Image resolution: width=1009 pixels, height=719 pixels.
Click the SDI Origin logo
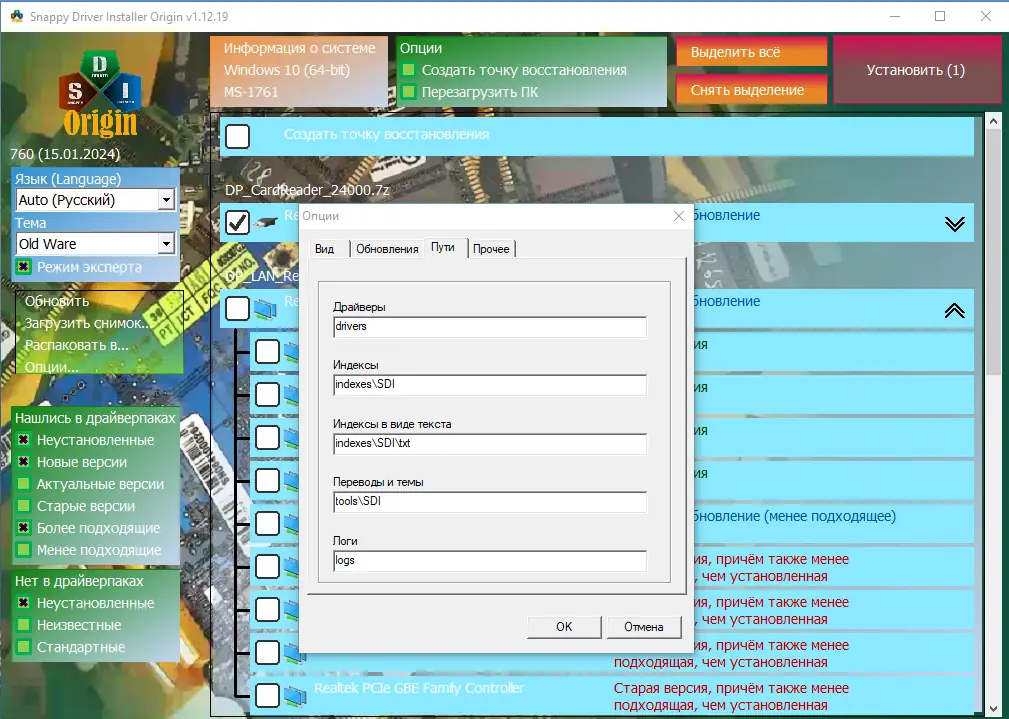(100, 95)
